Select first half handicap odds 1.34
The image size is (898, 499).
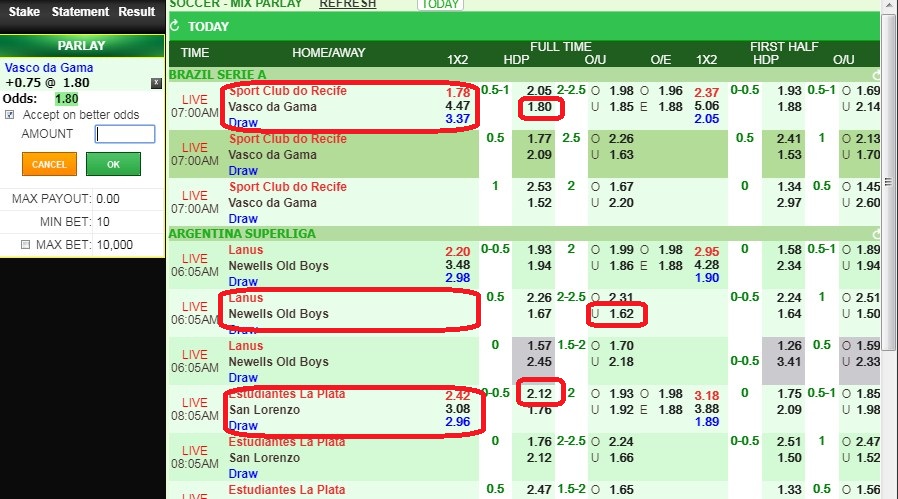pos(789,187)
